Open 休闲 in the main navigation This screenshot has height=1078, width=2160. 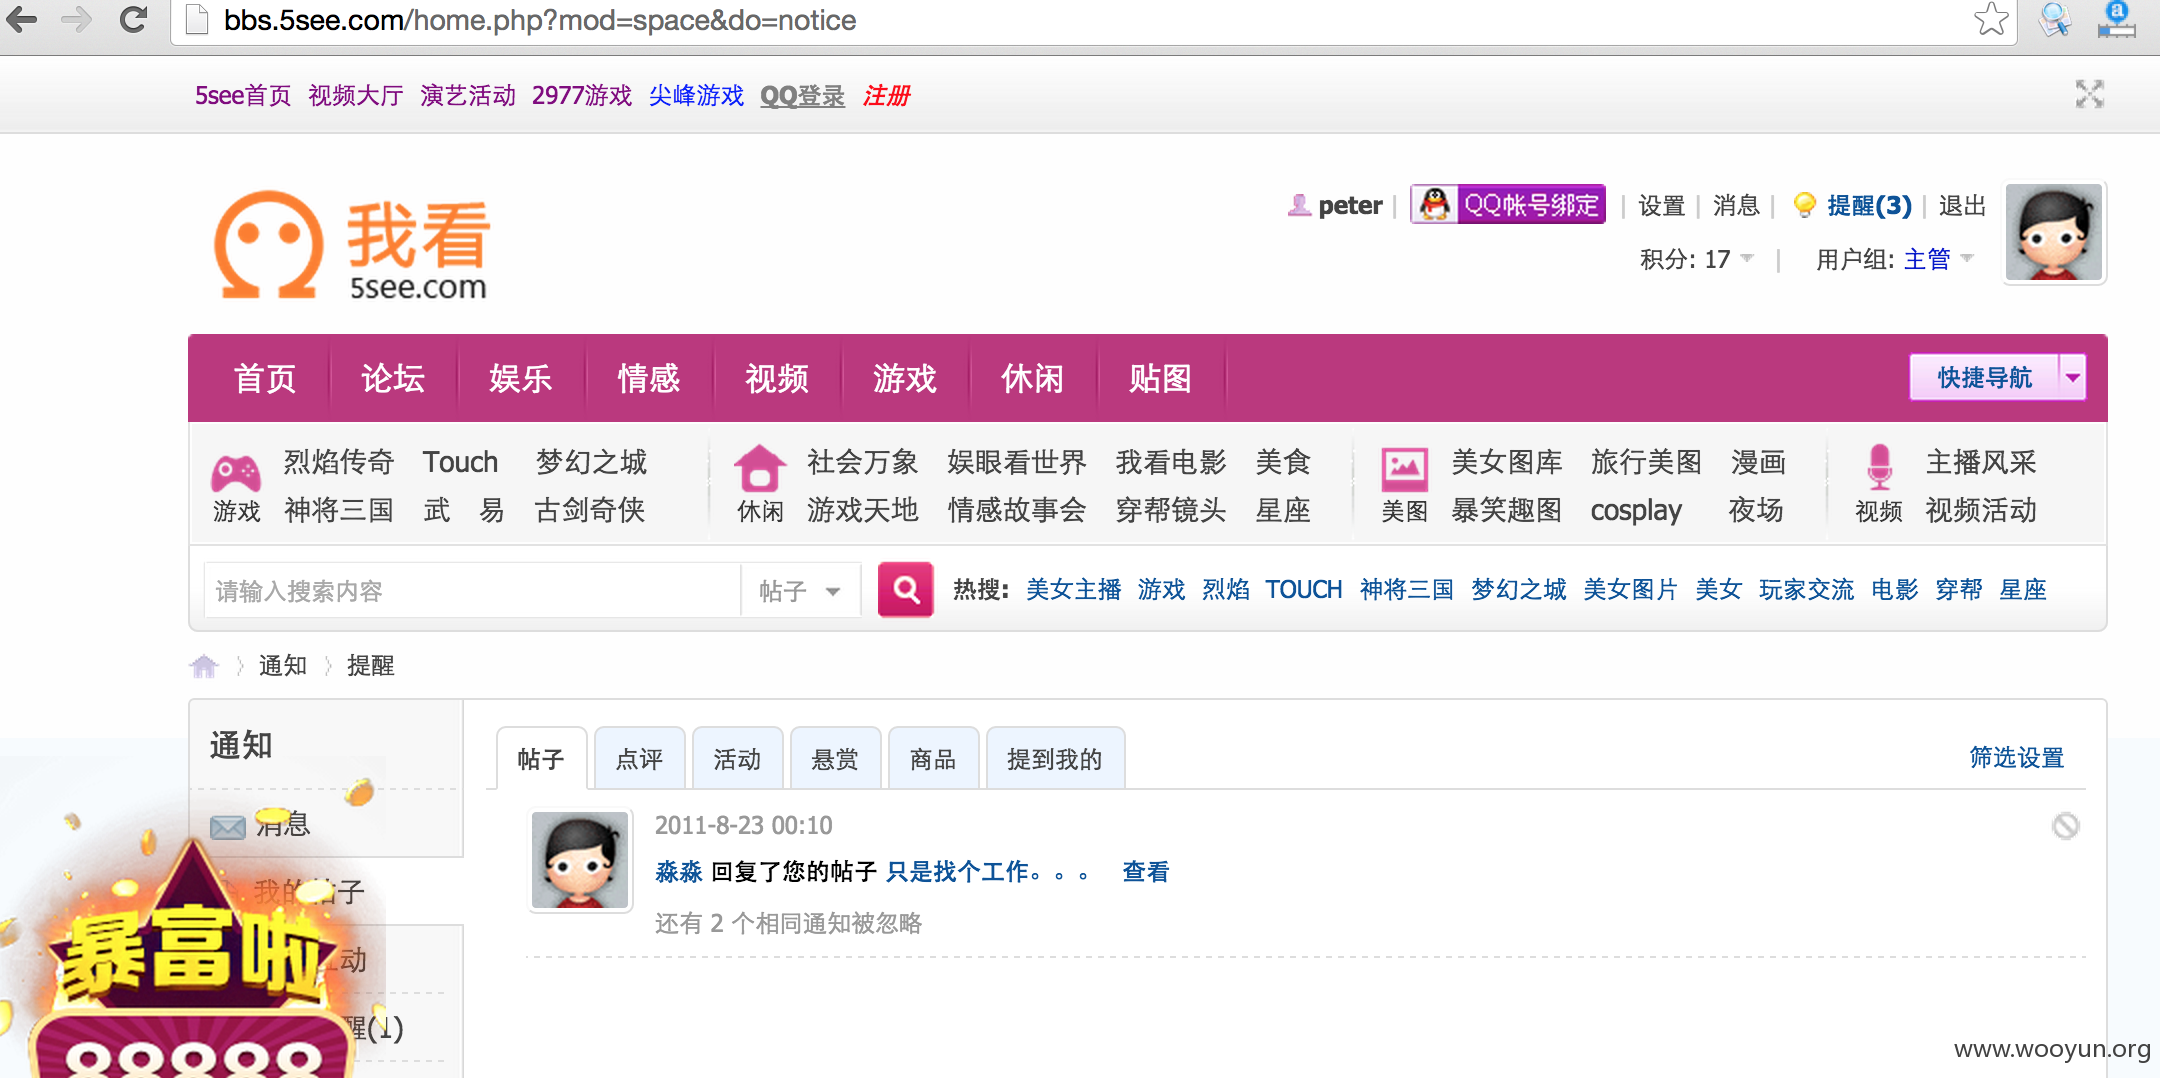pos(1033,378)
